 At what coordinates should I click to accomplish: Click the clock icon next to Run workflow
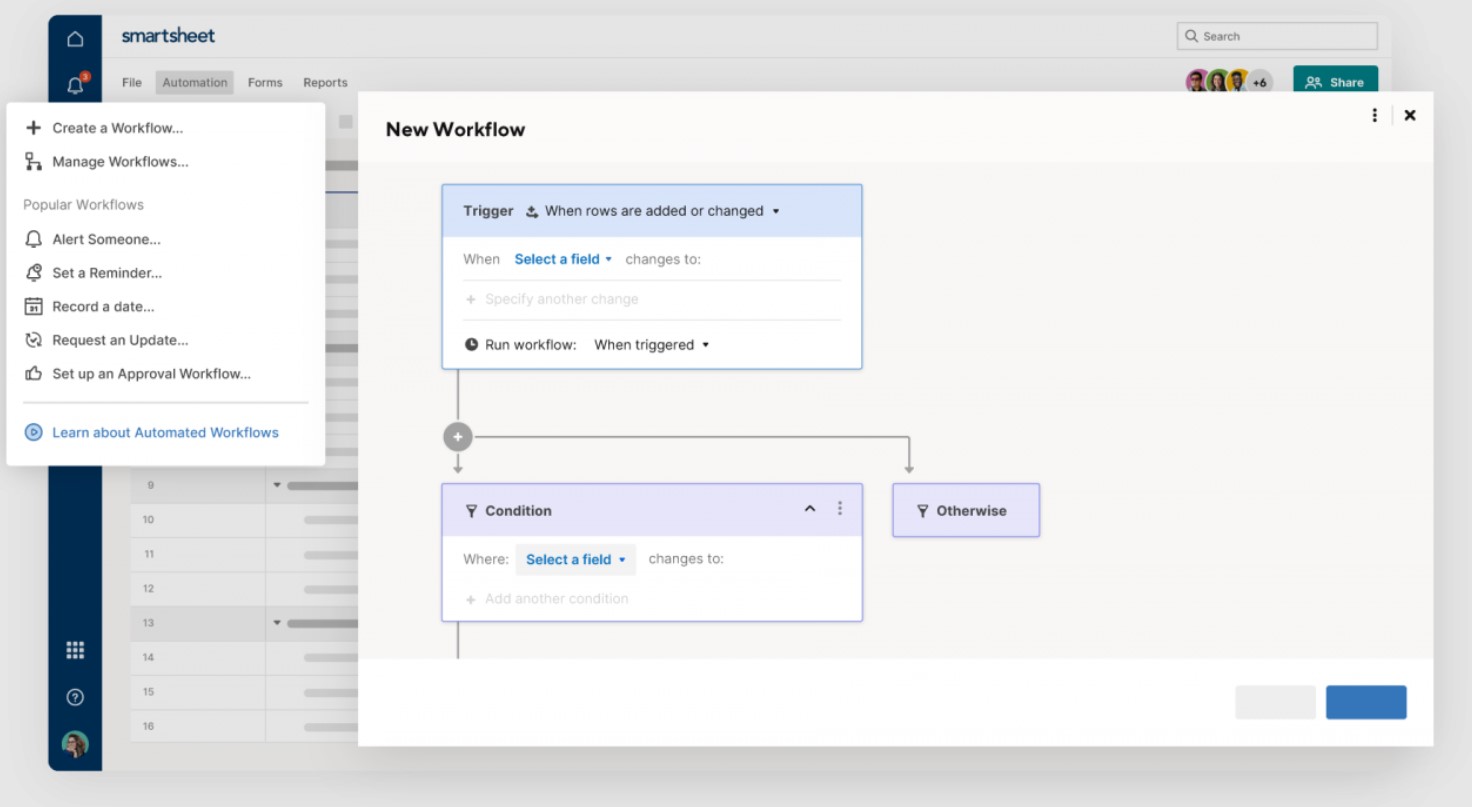472,344
